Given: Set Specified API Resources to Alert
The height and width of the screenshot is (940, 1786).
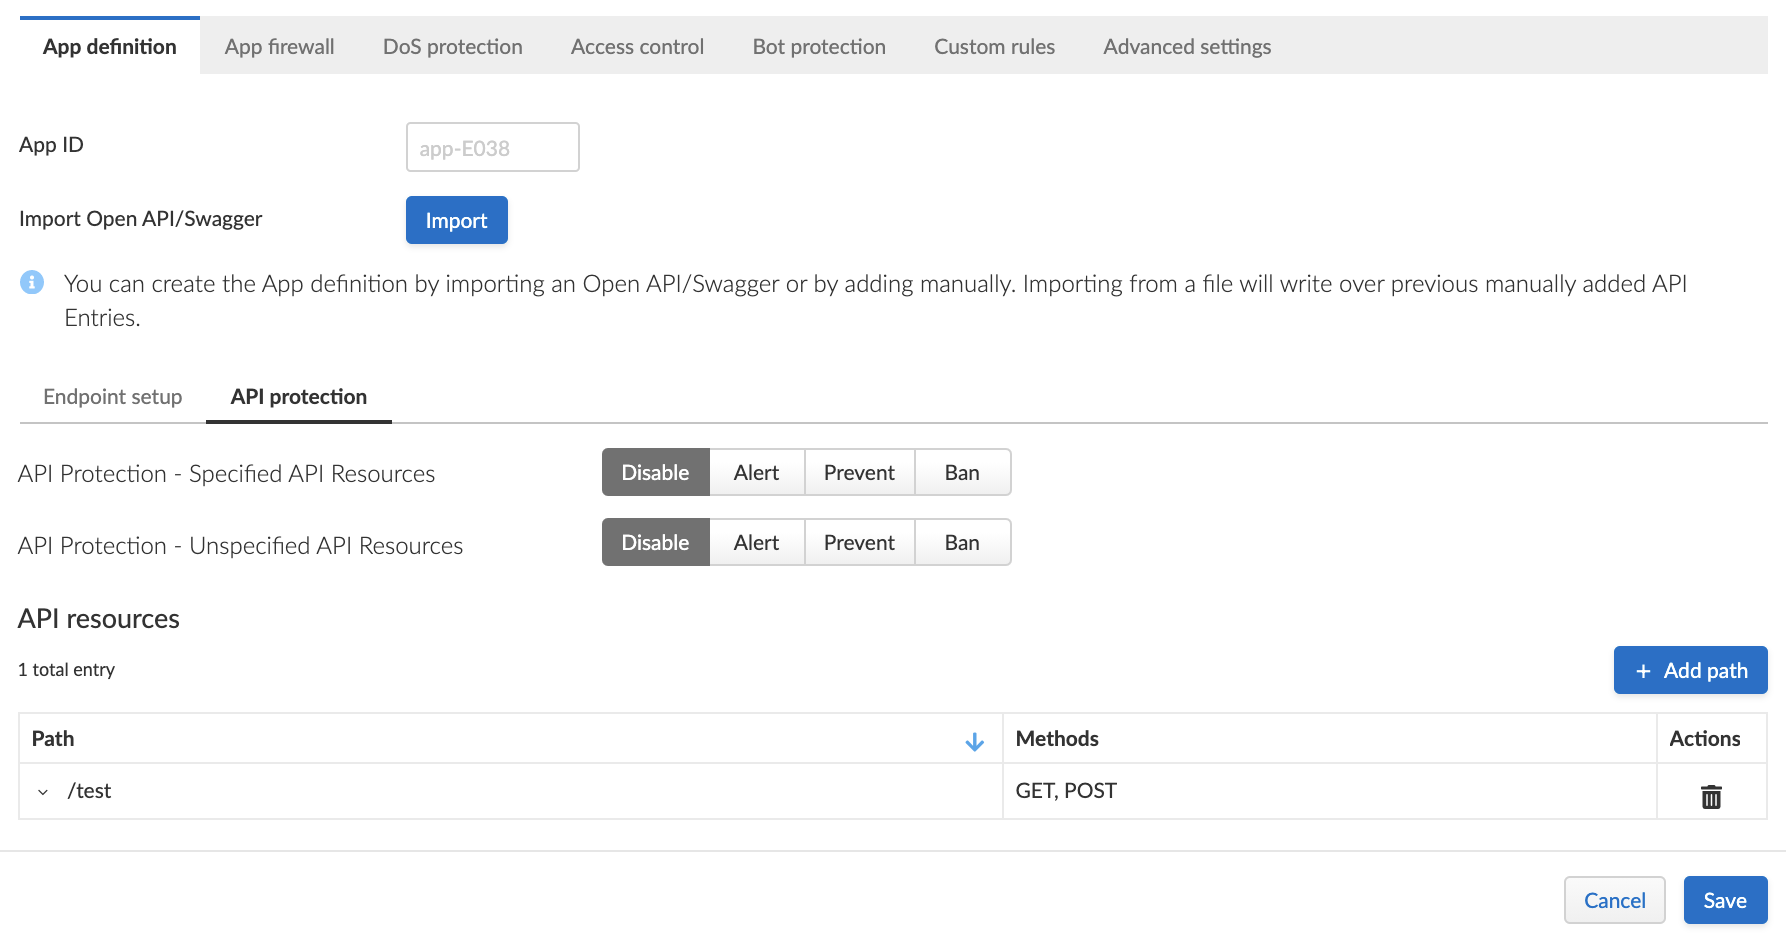Looking at the screenshot, I should (756, 472).
